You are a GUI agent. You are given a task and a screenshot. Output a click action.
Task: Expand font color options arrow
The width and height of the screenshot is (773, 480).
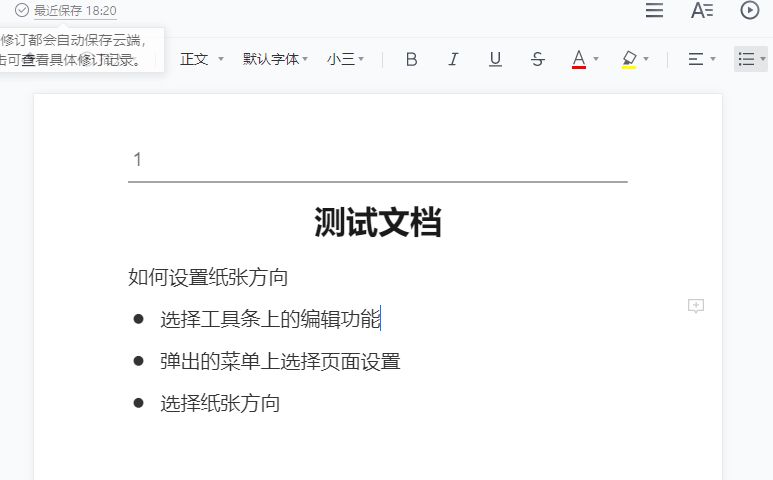point(596,59)
